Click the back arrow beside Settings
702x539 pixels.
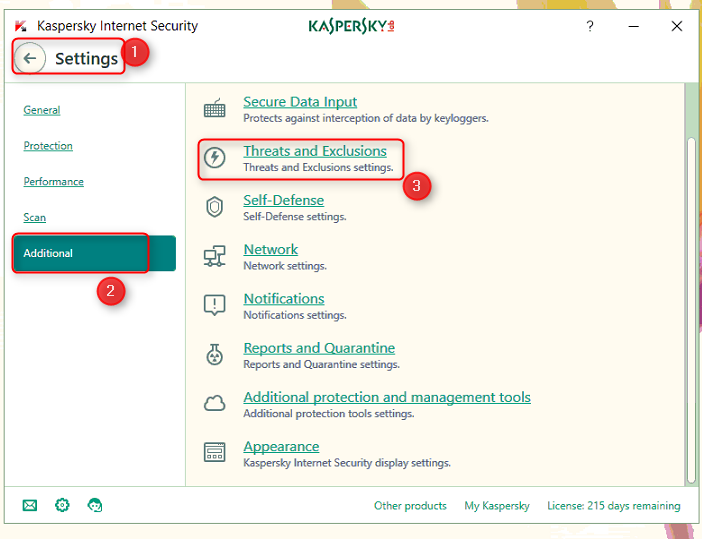coord(30,58)
